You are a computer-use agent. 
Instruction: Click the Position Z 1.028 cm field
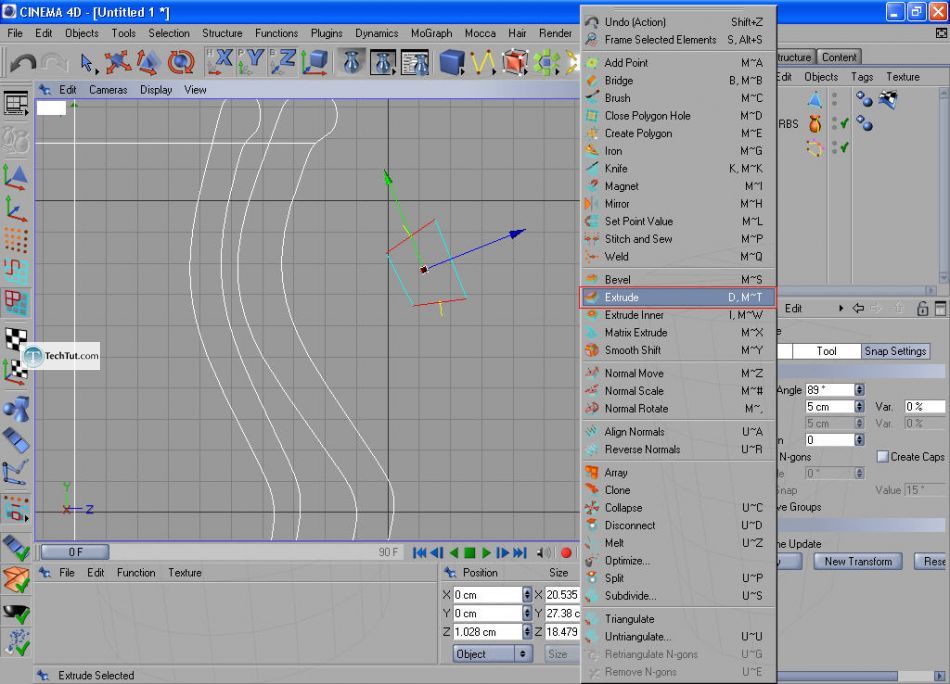(487, 632)
